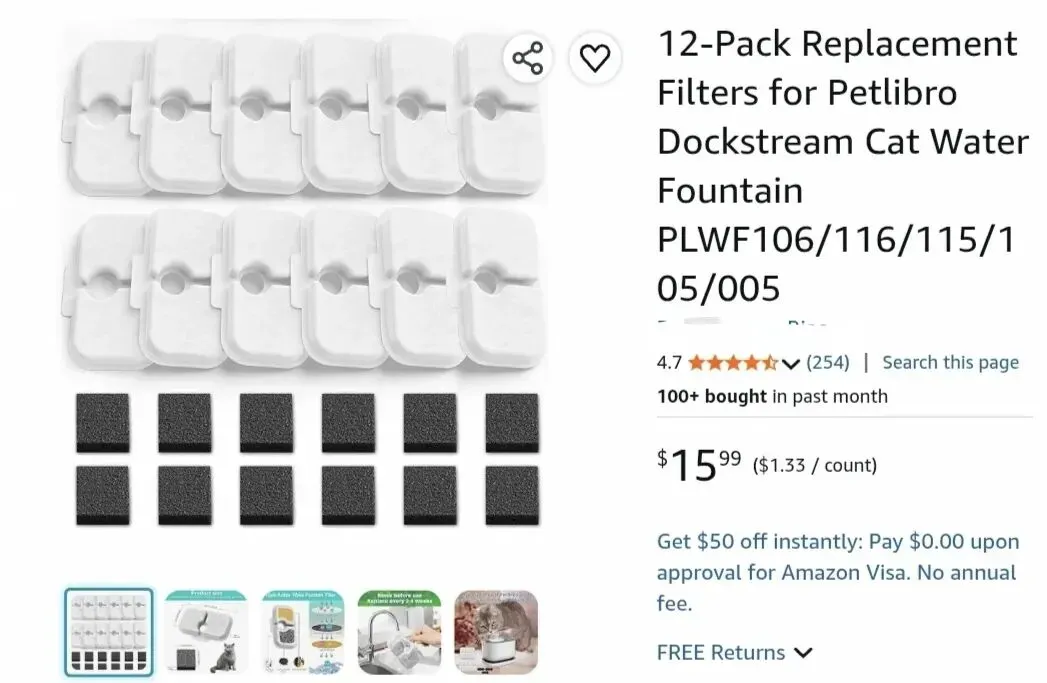View the cat drinking fountain thumbnail
Viewport: 1047px width, 683px height.
496,632
